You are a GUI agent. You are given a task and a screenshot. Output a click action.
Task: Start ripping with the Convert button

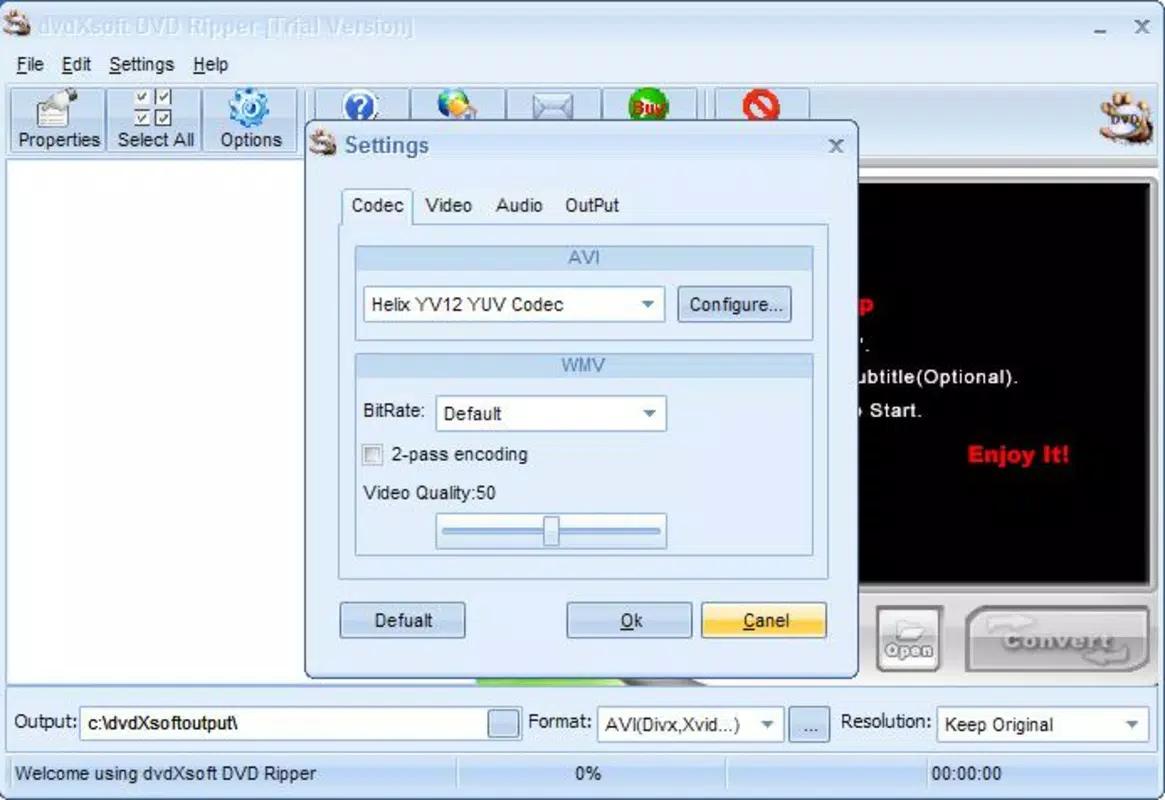coord(1057,639)
